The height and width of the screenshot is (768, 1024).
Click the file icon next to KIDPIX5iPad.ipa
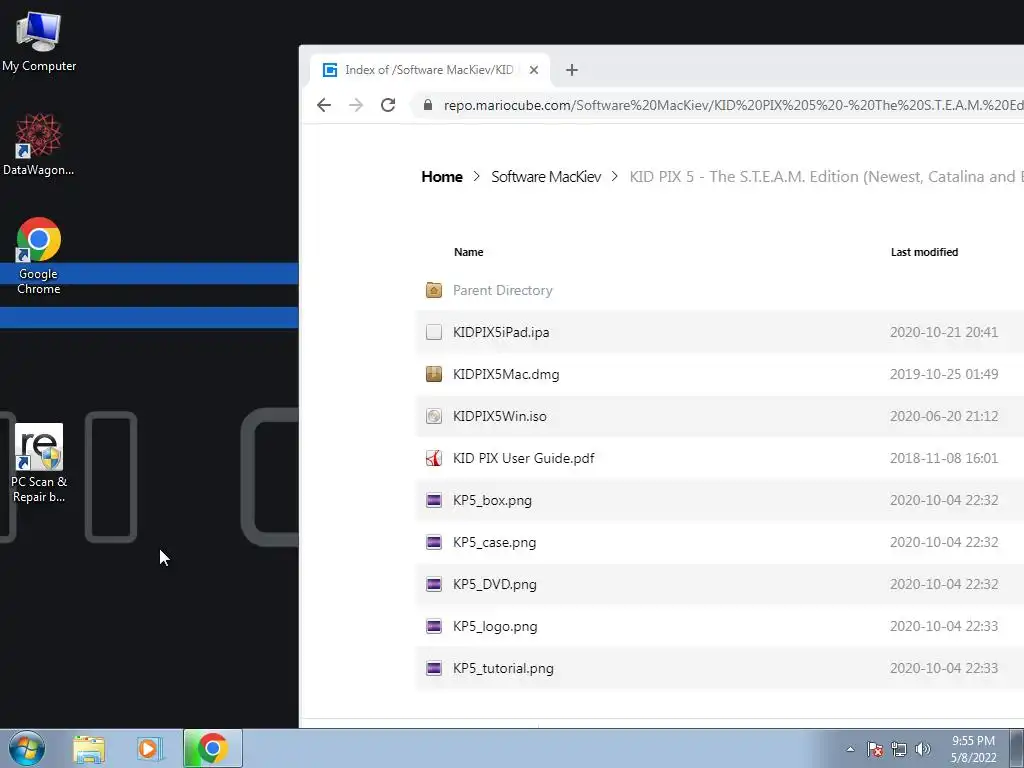pos(434,332)
